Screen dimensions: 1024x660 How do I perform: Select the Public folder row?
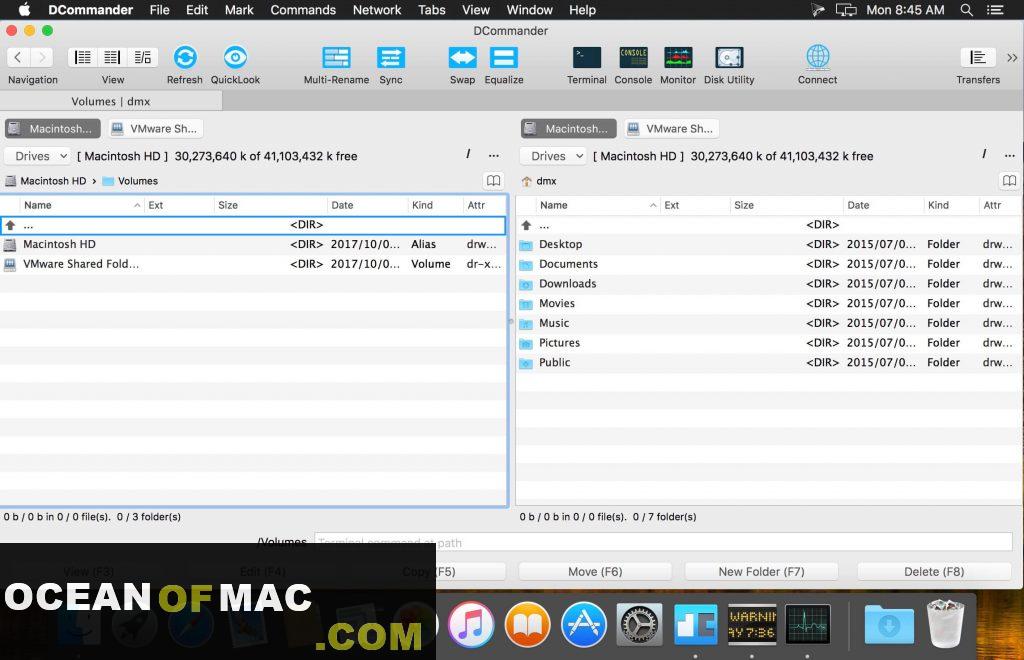(769, 362)
